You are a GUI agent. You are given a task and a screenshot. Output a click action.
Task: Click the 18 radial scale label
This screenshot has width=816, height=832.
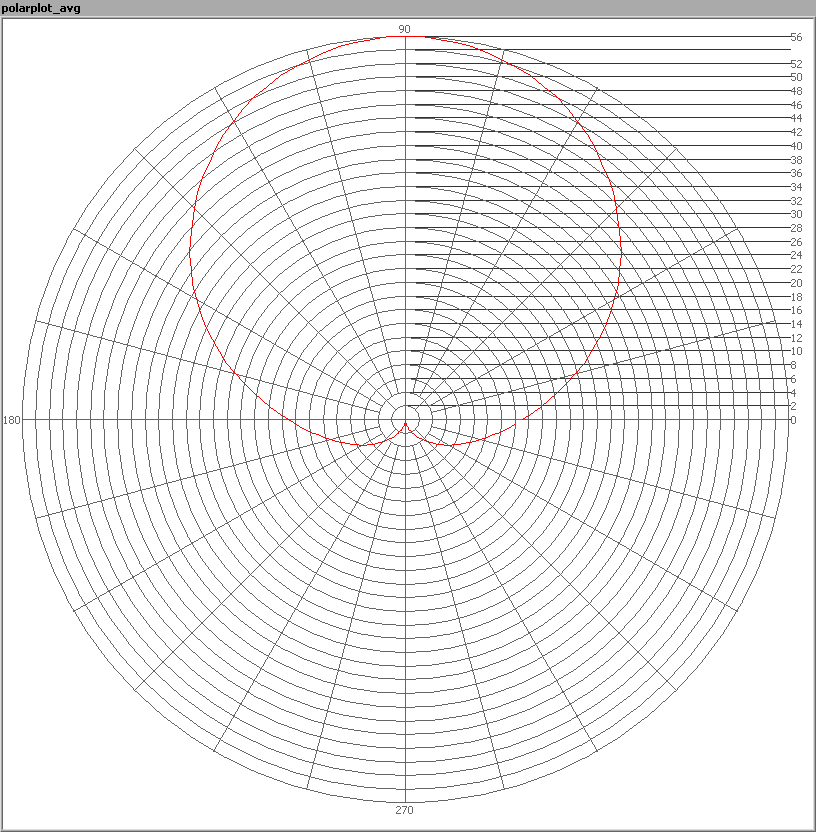(x=796, y=297)
